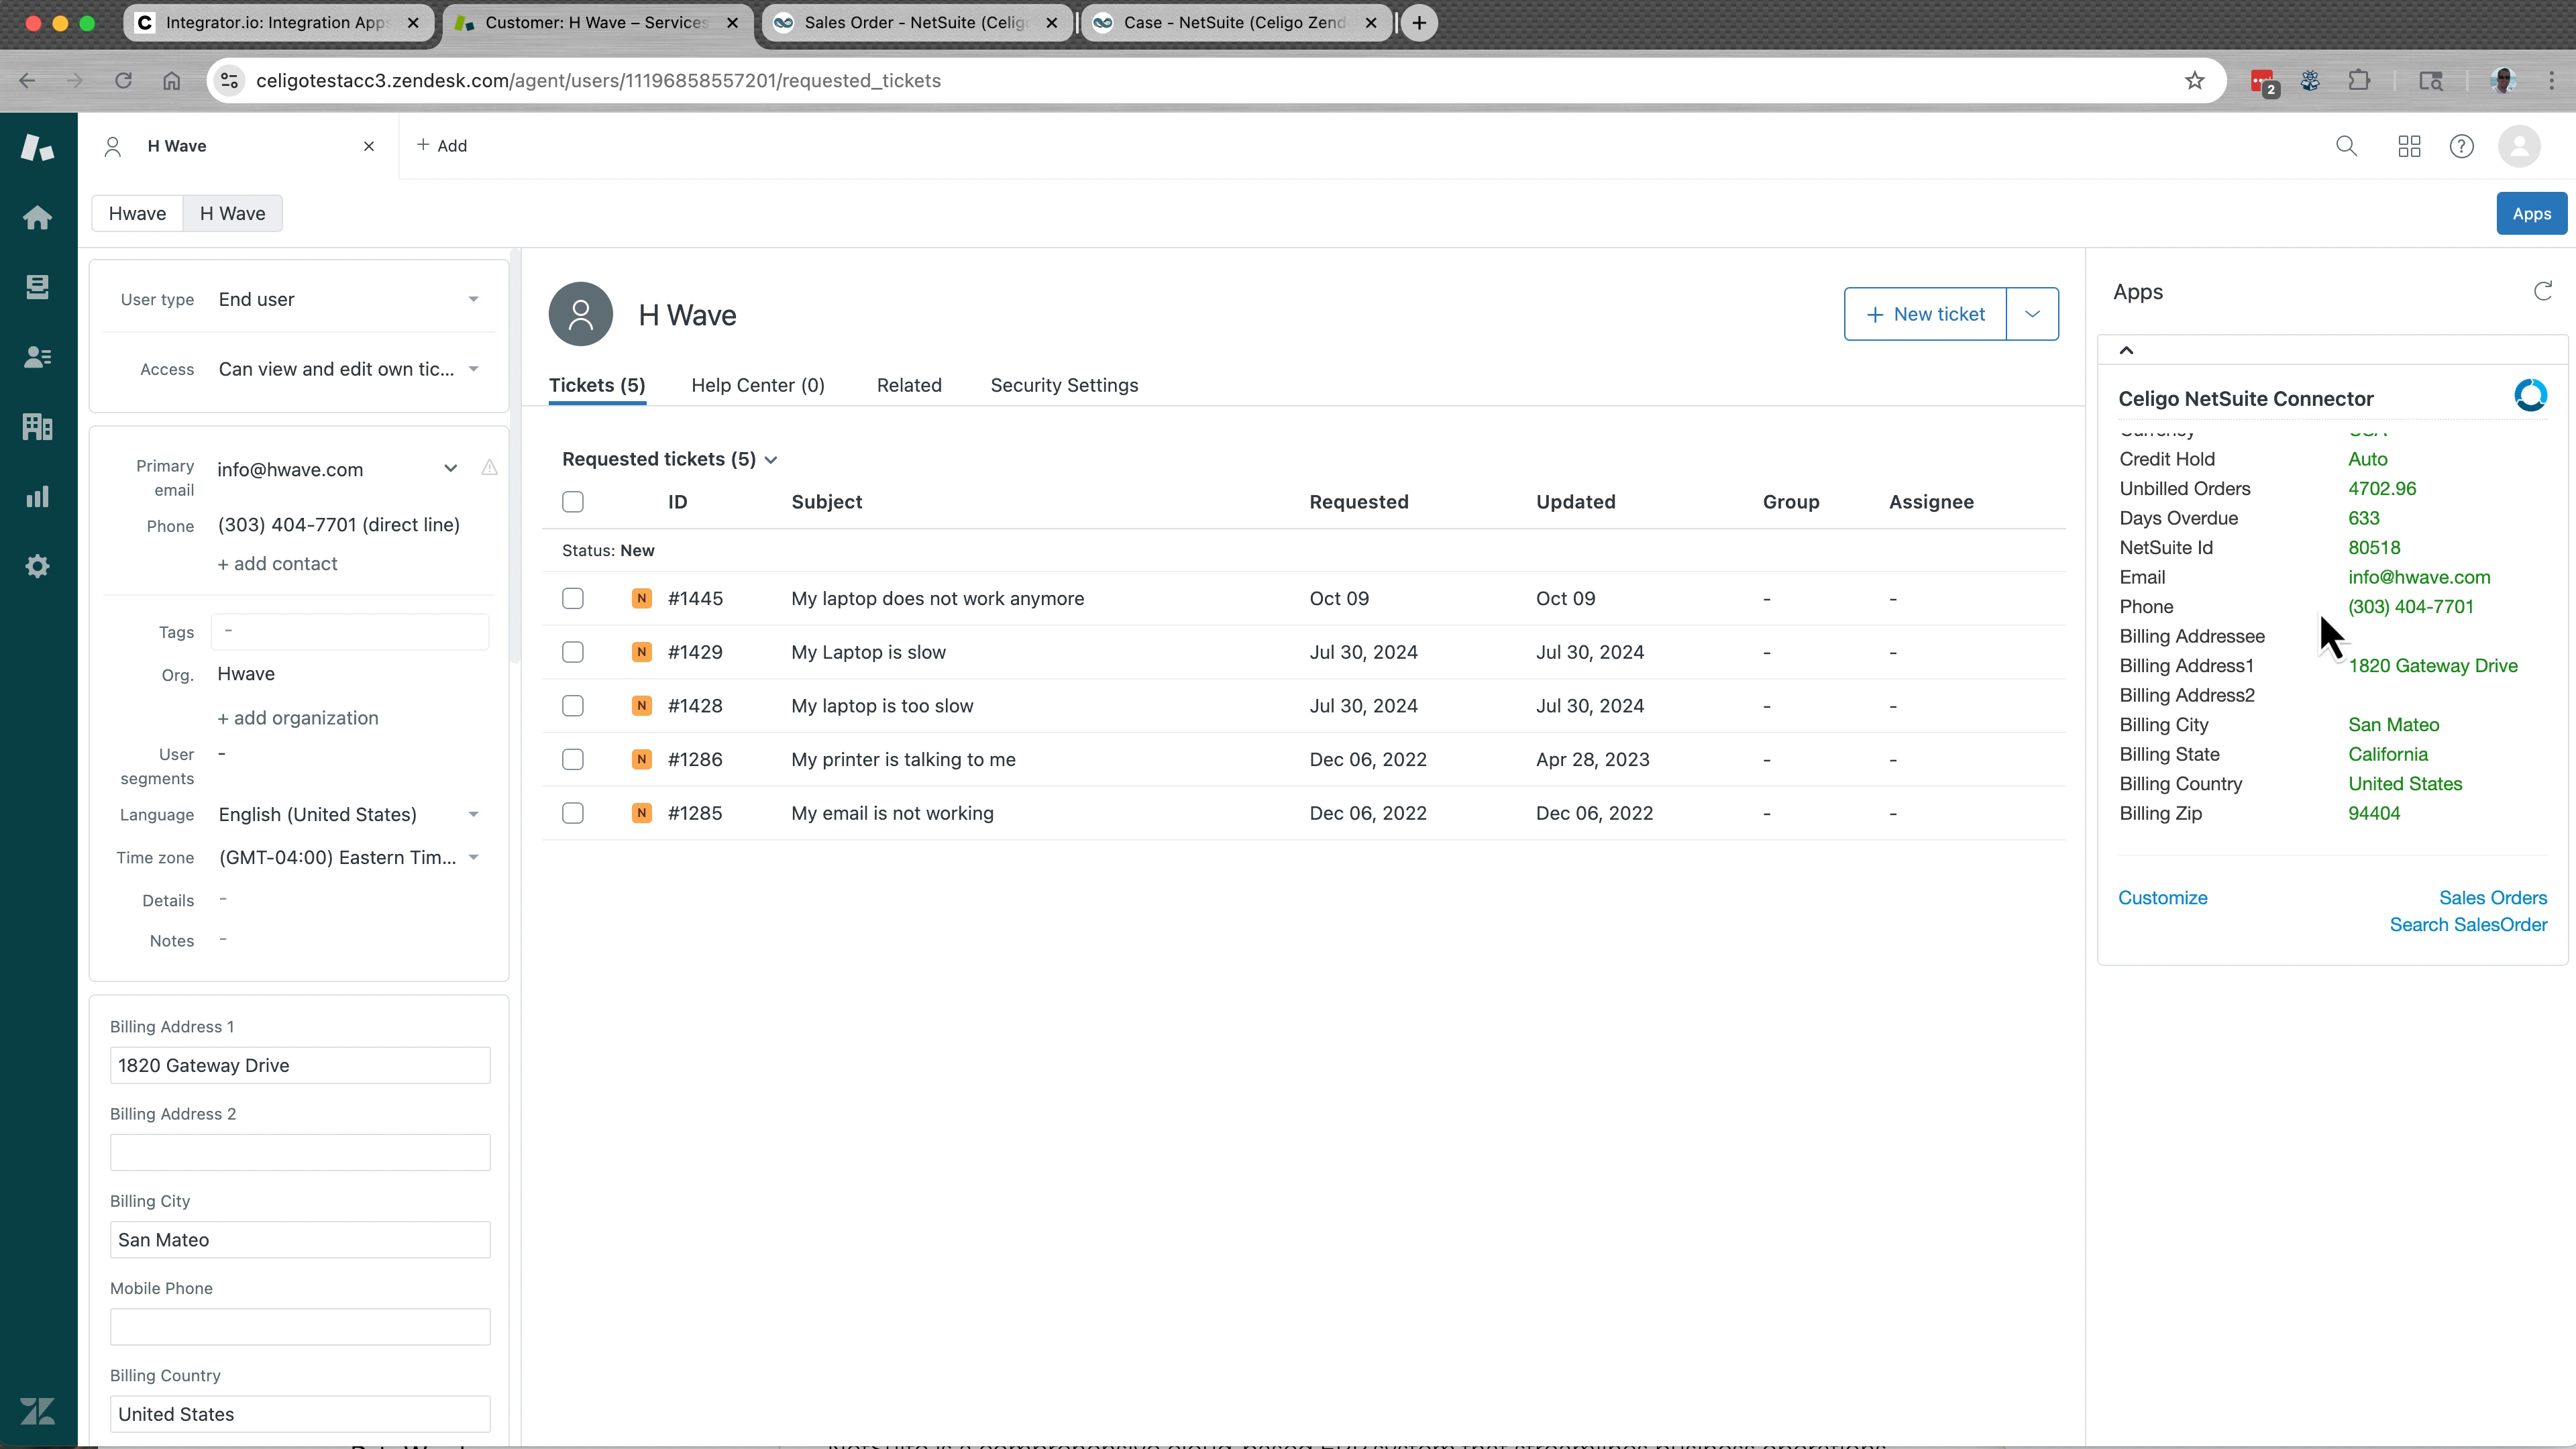The height and width of the screenshot is (1449, 2576).
Task: Open the Help question mark icon
Action: 2461,146
